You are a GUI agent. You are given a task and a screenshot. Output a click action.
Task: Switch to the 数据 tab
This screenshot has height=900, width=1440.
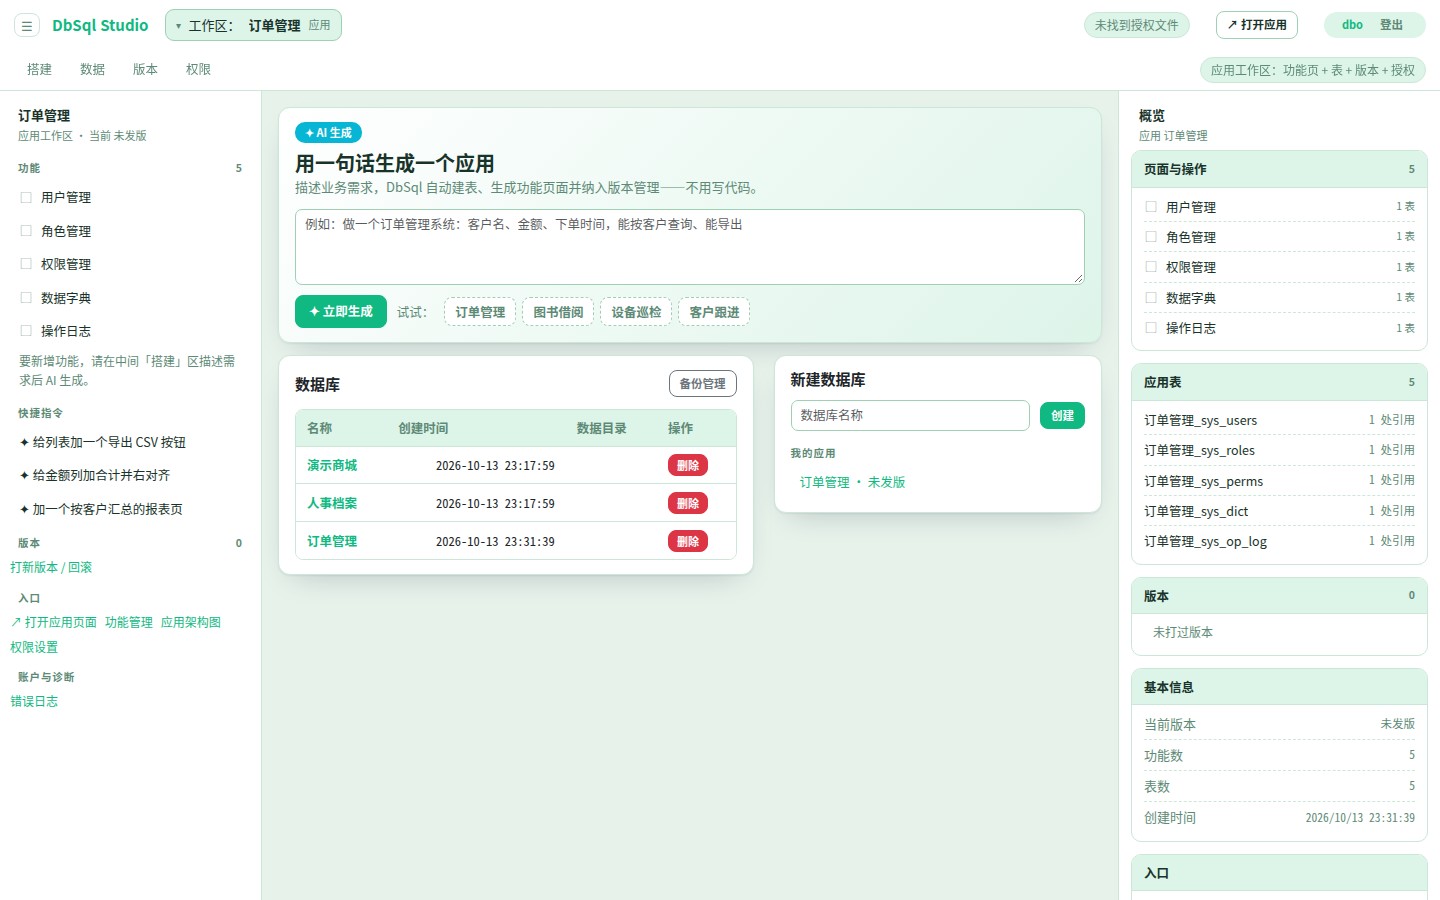(93, 69)
